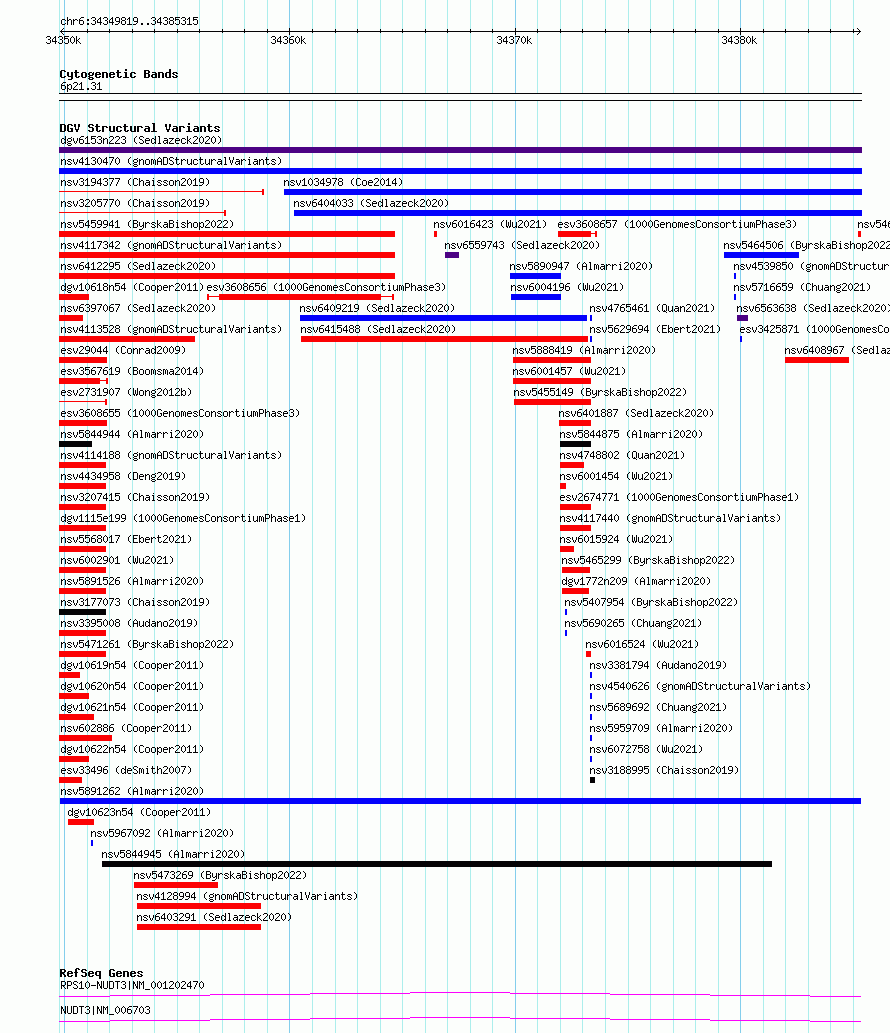Open nsv6001457 (Wu2021) variant
Image resolution: width=890 pixels, height=1033 pixels.
(x=569, y=372)
